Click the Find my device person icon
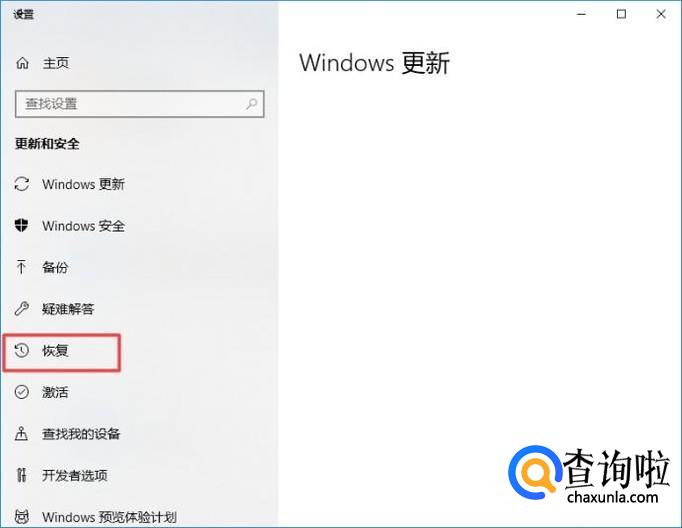Viewport: 682px width, 528px height. [21, 434]
